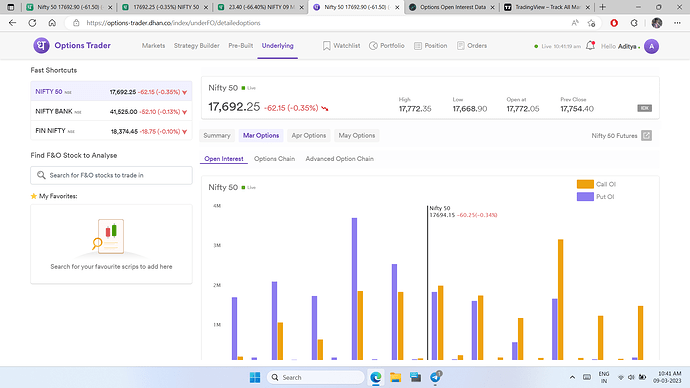The width and height of the screenshot is (690, 388).
Task: Open a new browser tab
Action: point(602,7)
